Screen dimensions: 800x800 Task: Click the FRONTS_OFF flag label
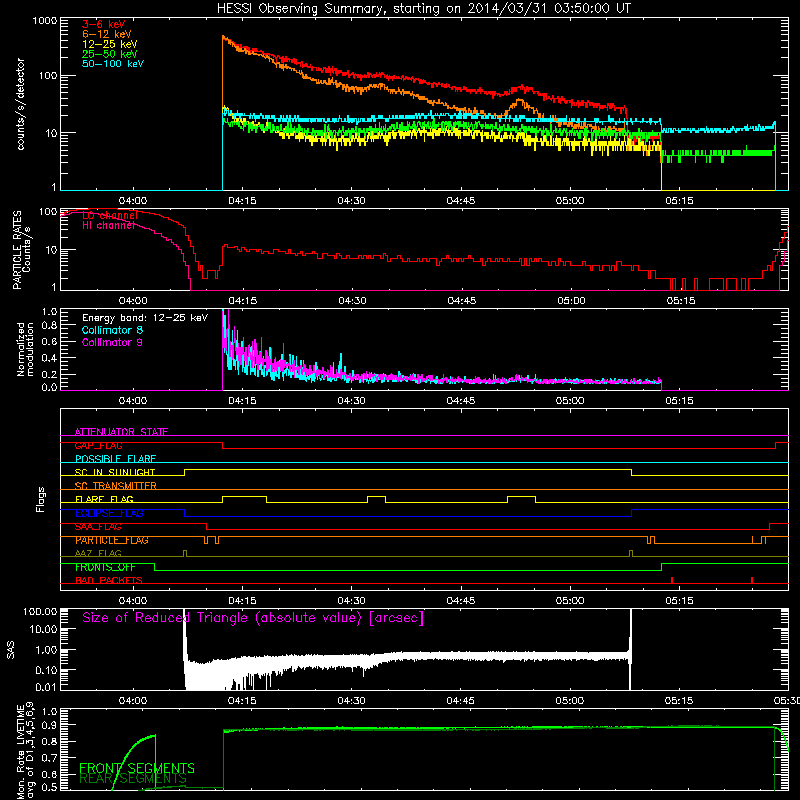pyautogui.click(x=105, y=567)
